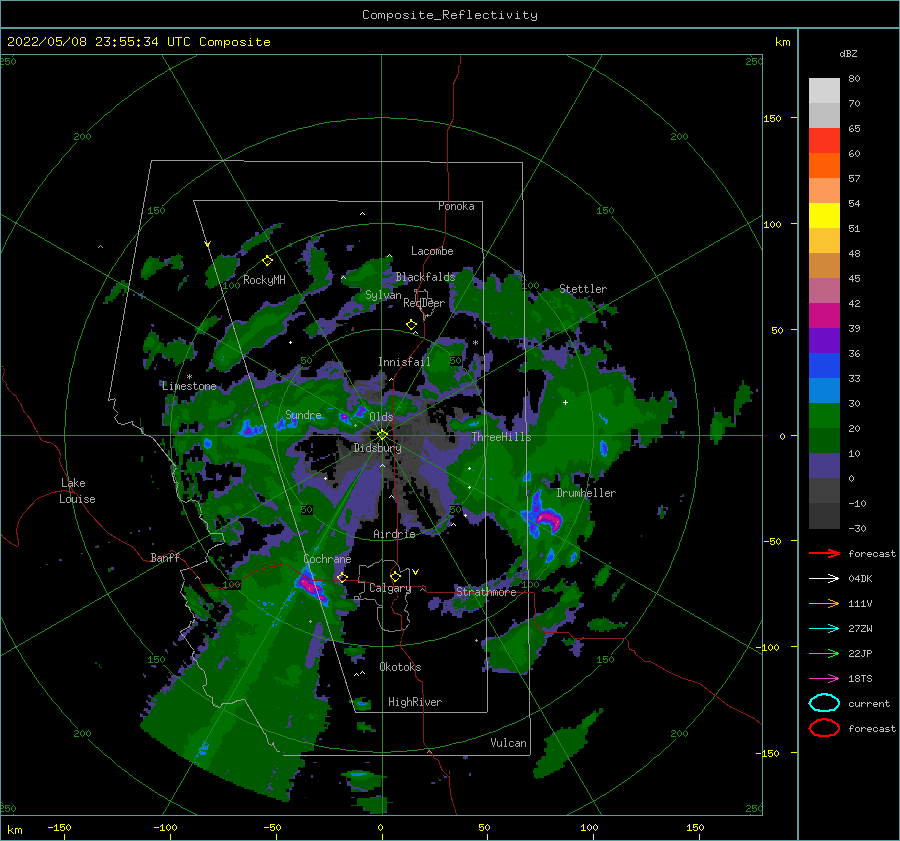Click the HighRiver city label
Screen dimensions: 900x841
coord(415,702)
